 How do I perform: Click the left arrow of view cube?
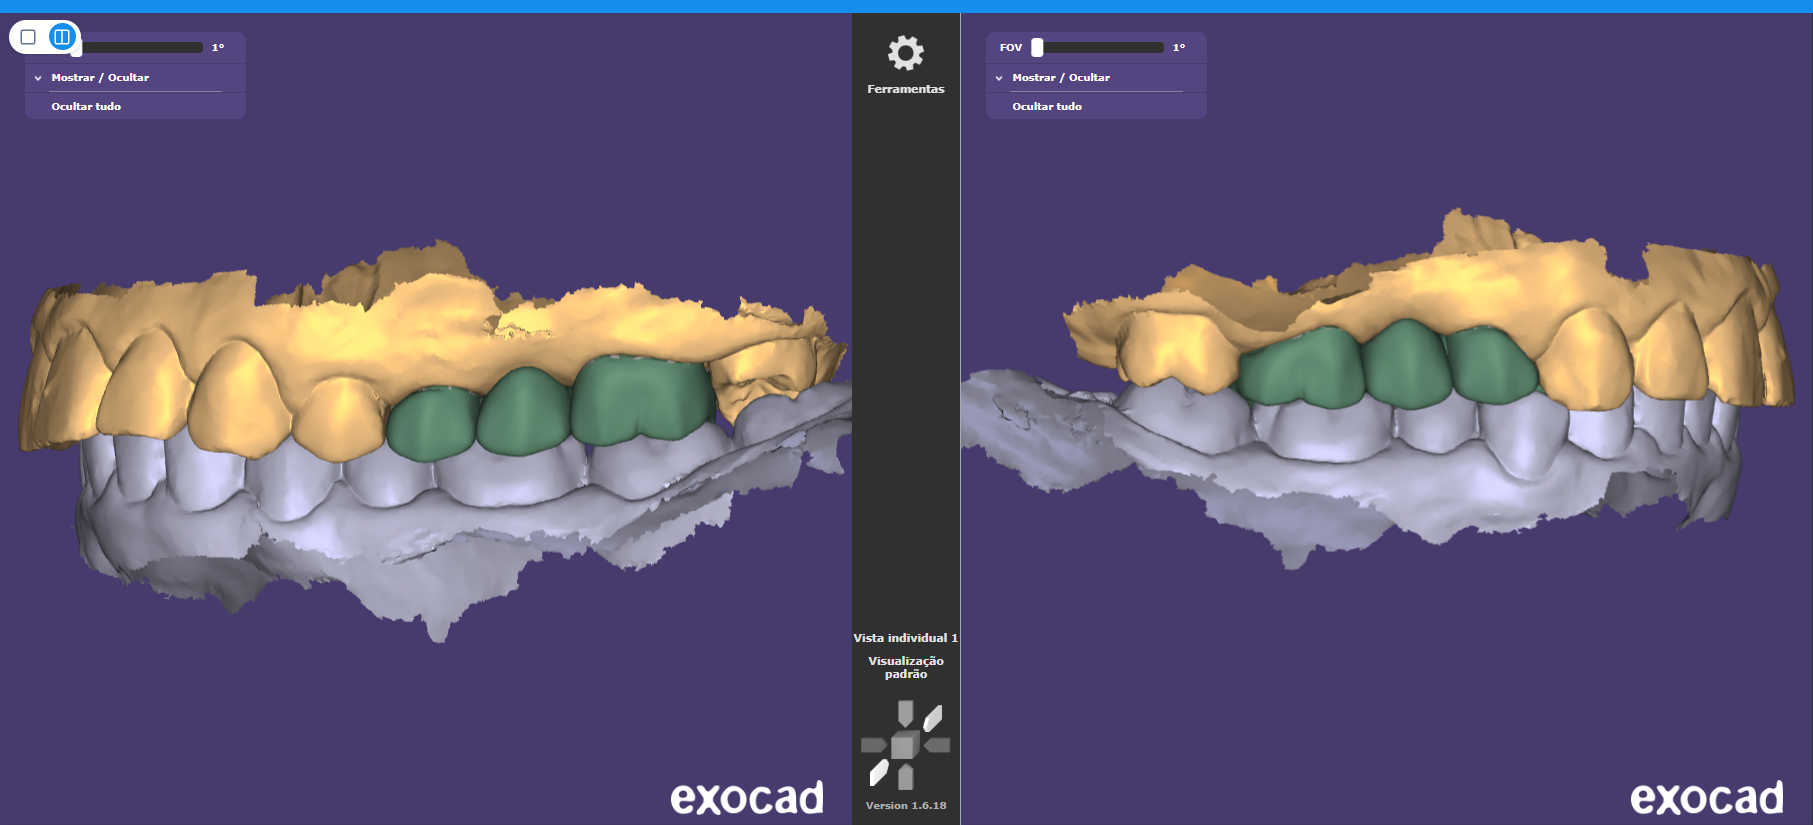tap(873, 745)
